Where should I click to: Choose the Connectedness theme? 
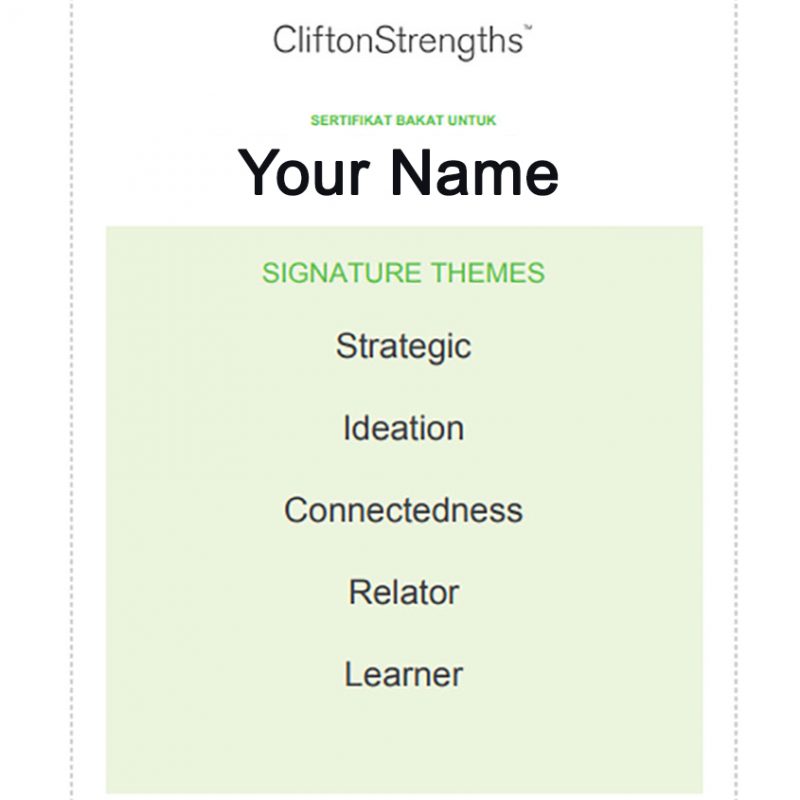point(403,510)
